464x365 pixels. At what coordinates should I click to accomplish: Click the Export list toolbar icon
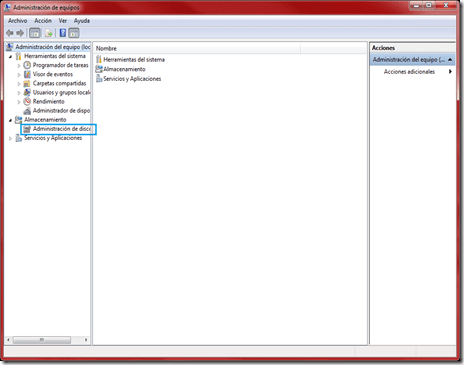pyautogui.click(x=49, y=33)
